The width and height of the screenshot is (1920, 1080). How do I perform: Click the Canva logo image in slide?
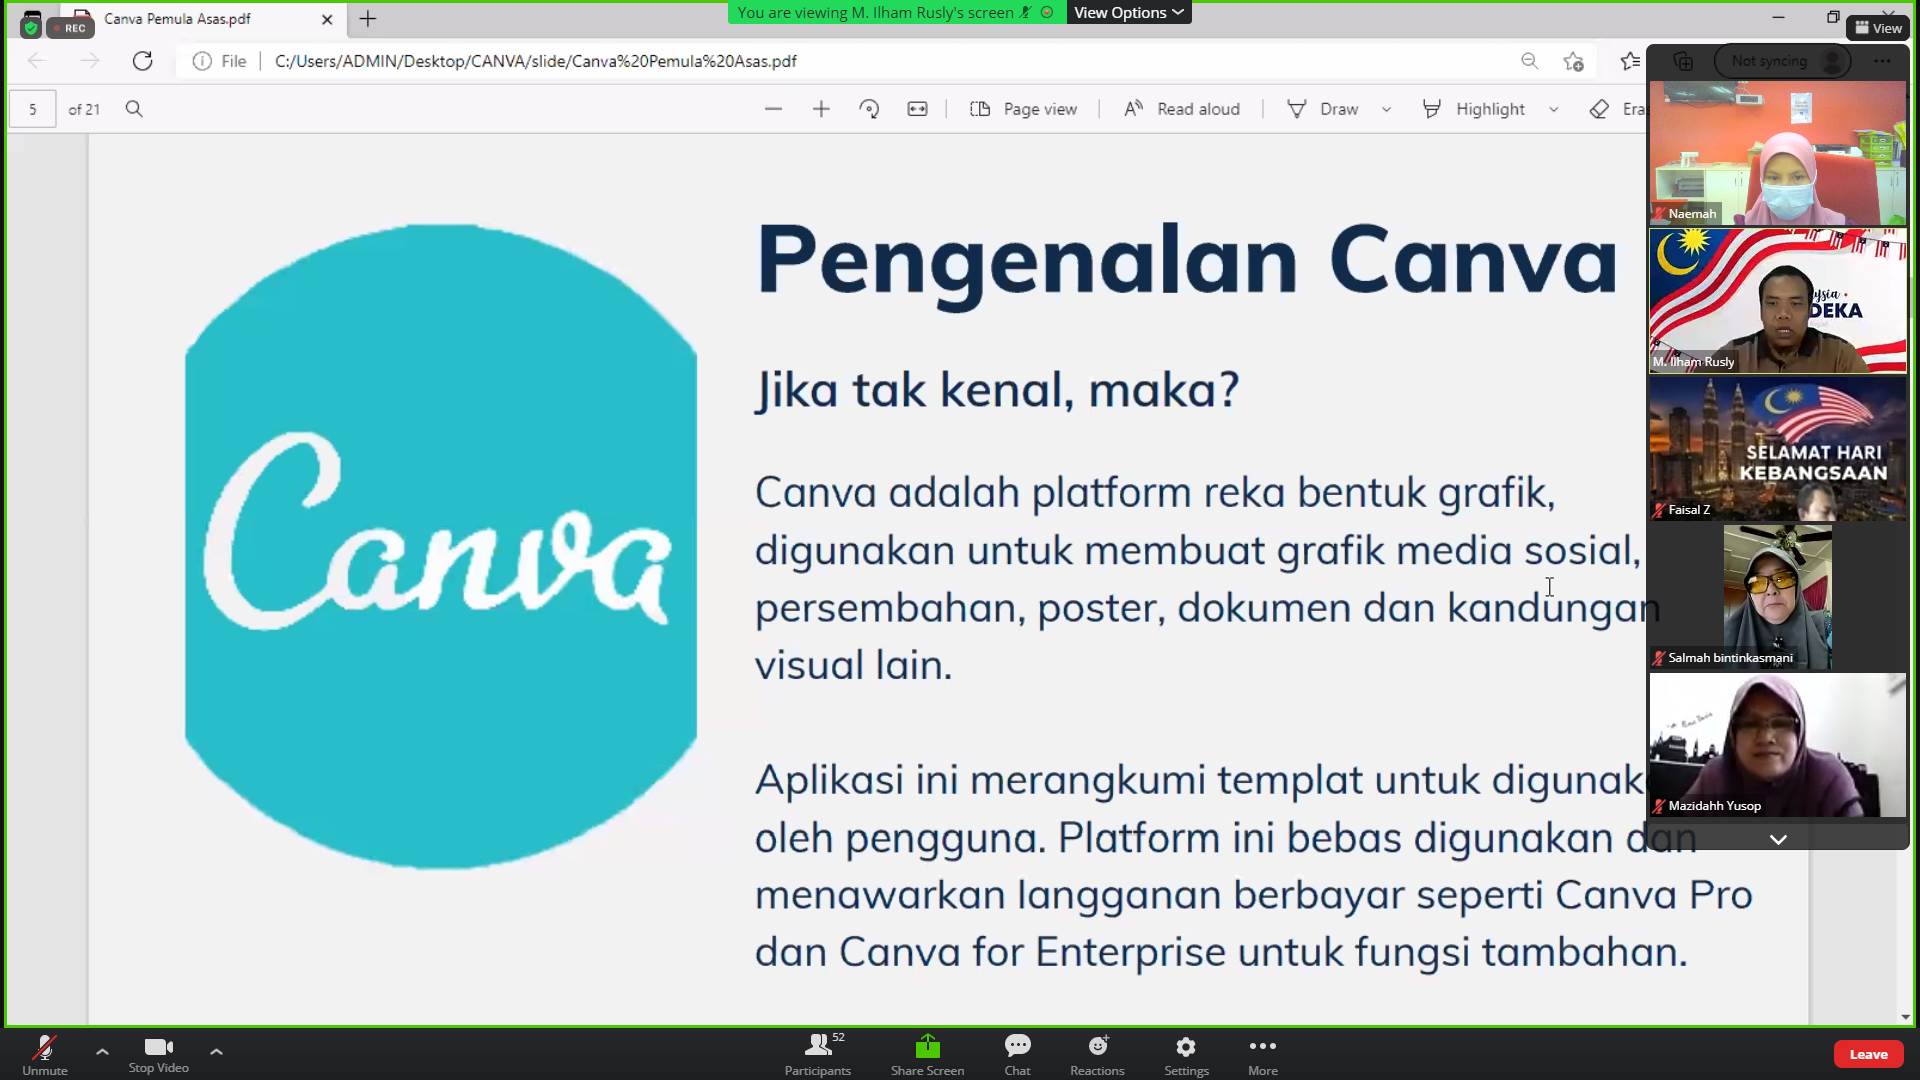pos(441,546)
